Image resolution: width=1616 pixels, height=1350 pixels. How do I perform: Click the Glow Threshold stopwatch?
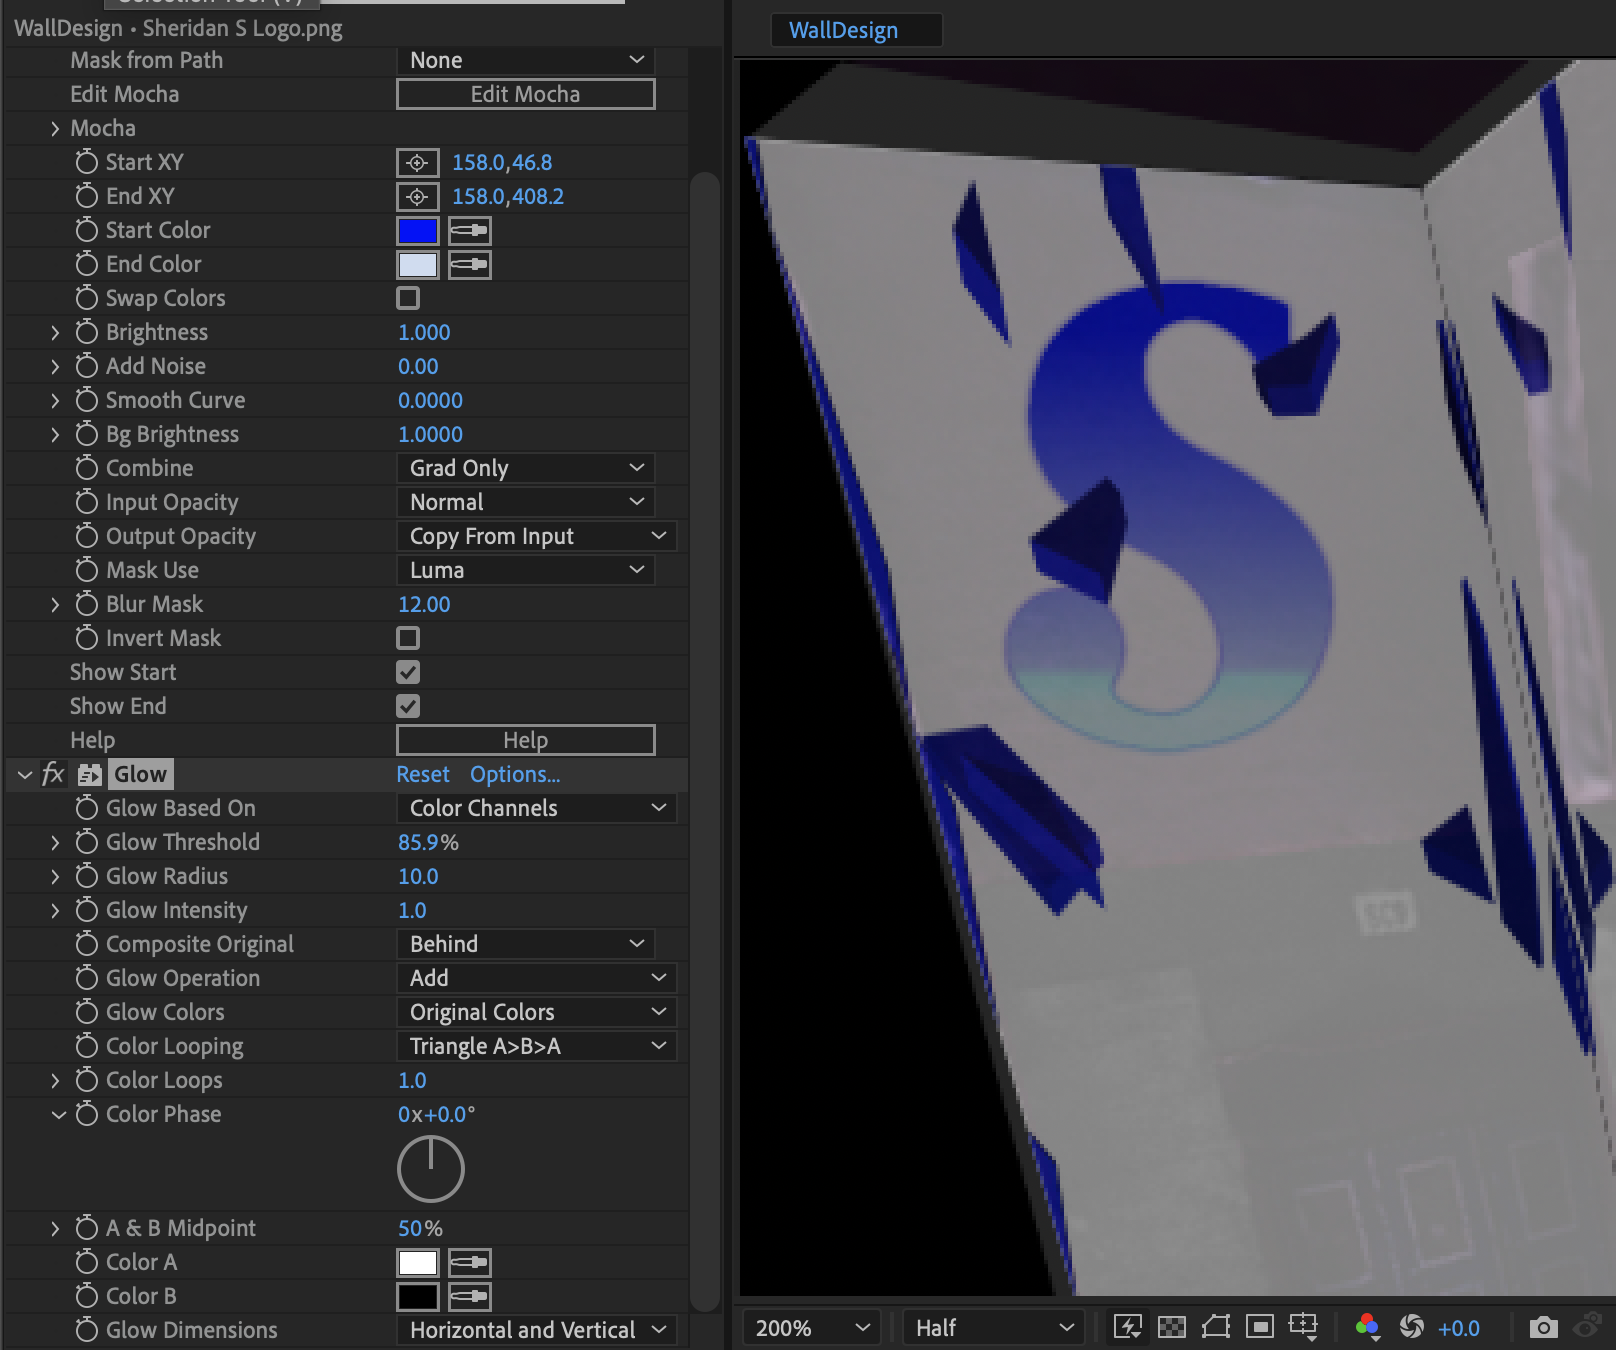click(x=86, y=842)
